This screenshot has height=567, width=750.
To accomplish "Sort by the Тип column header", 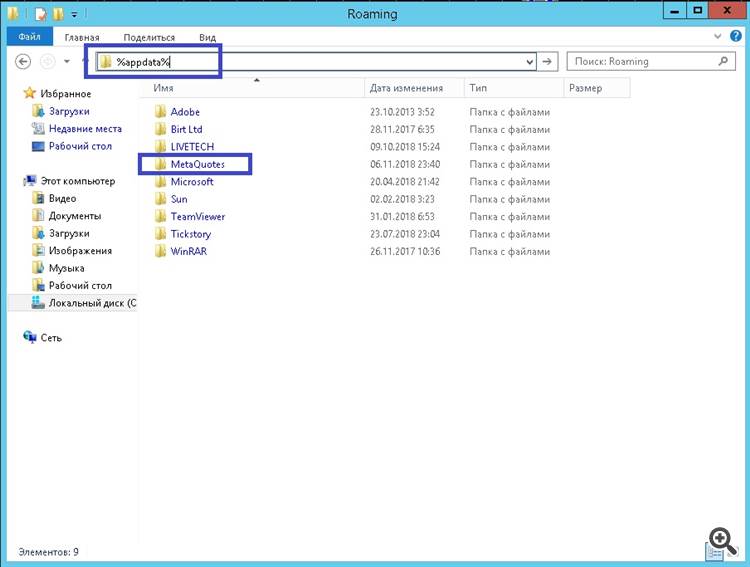I will (514, 88).
